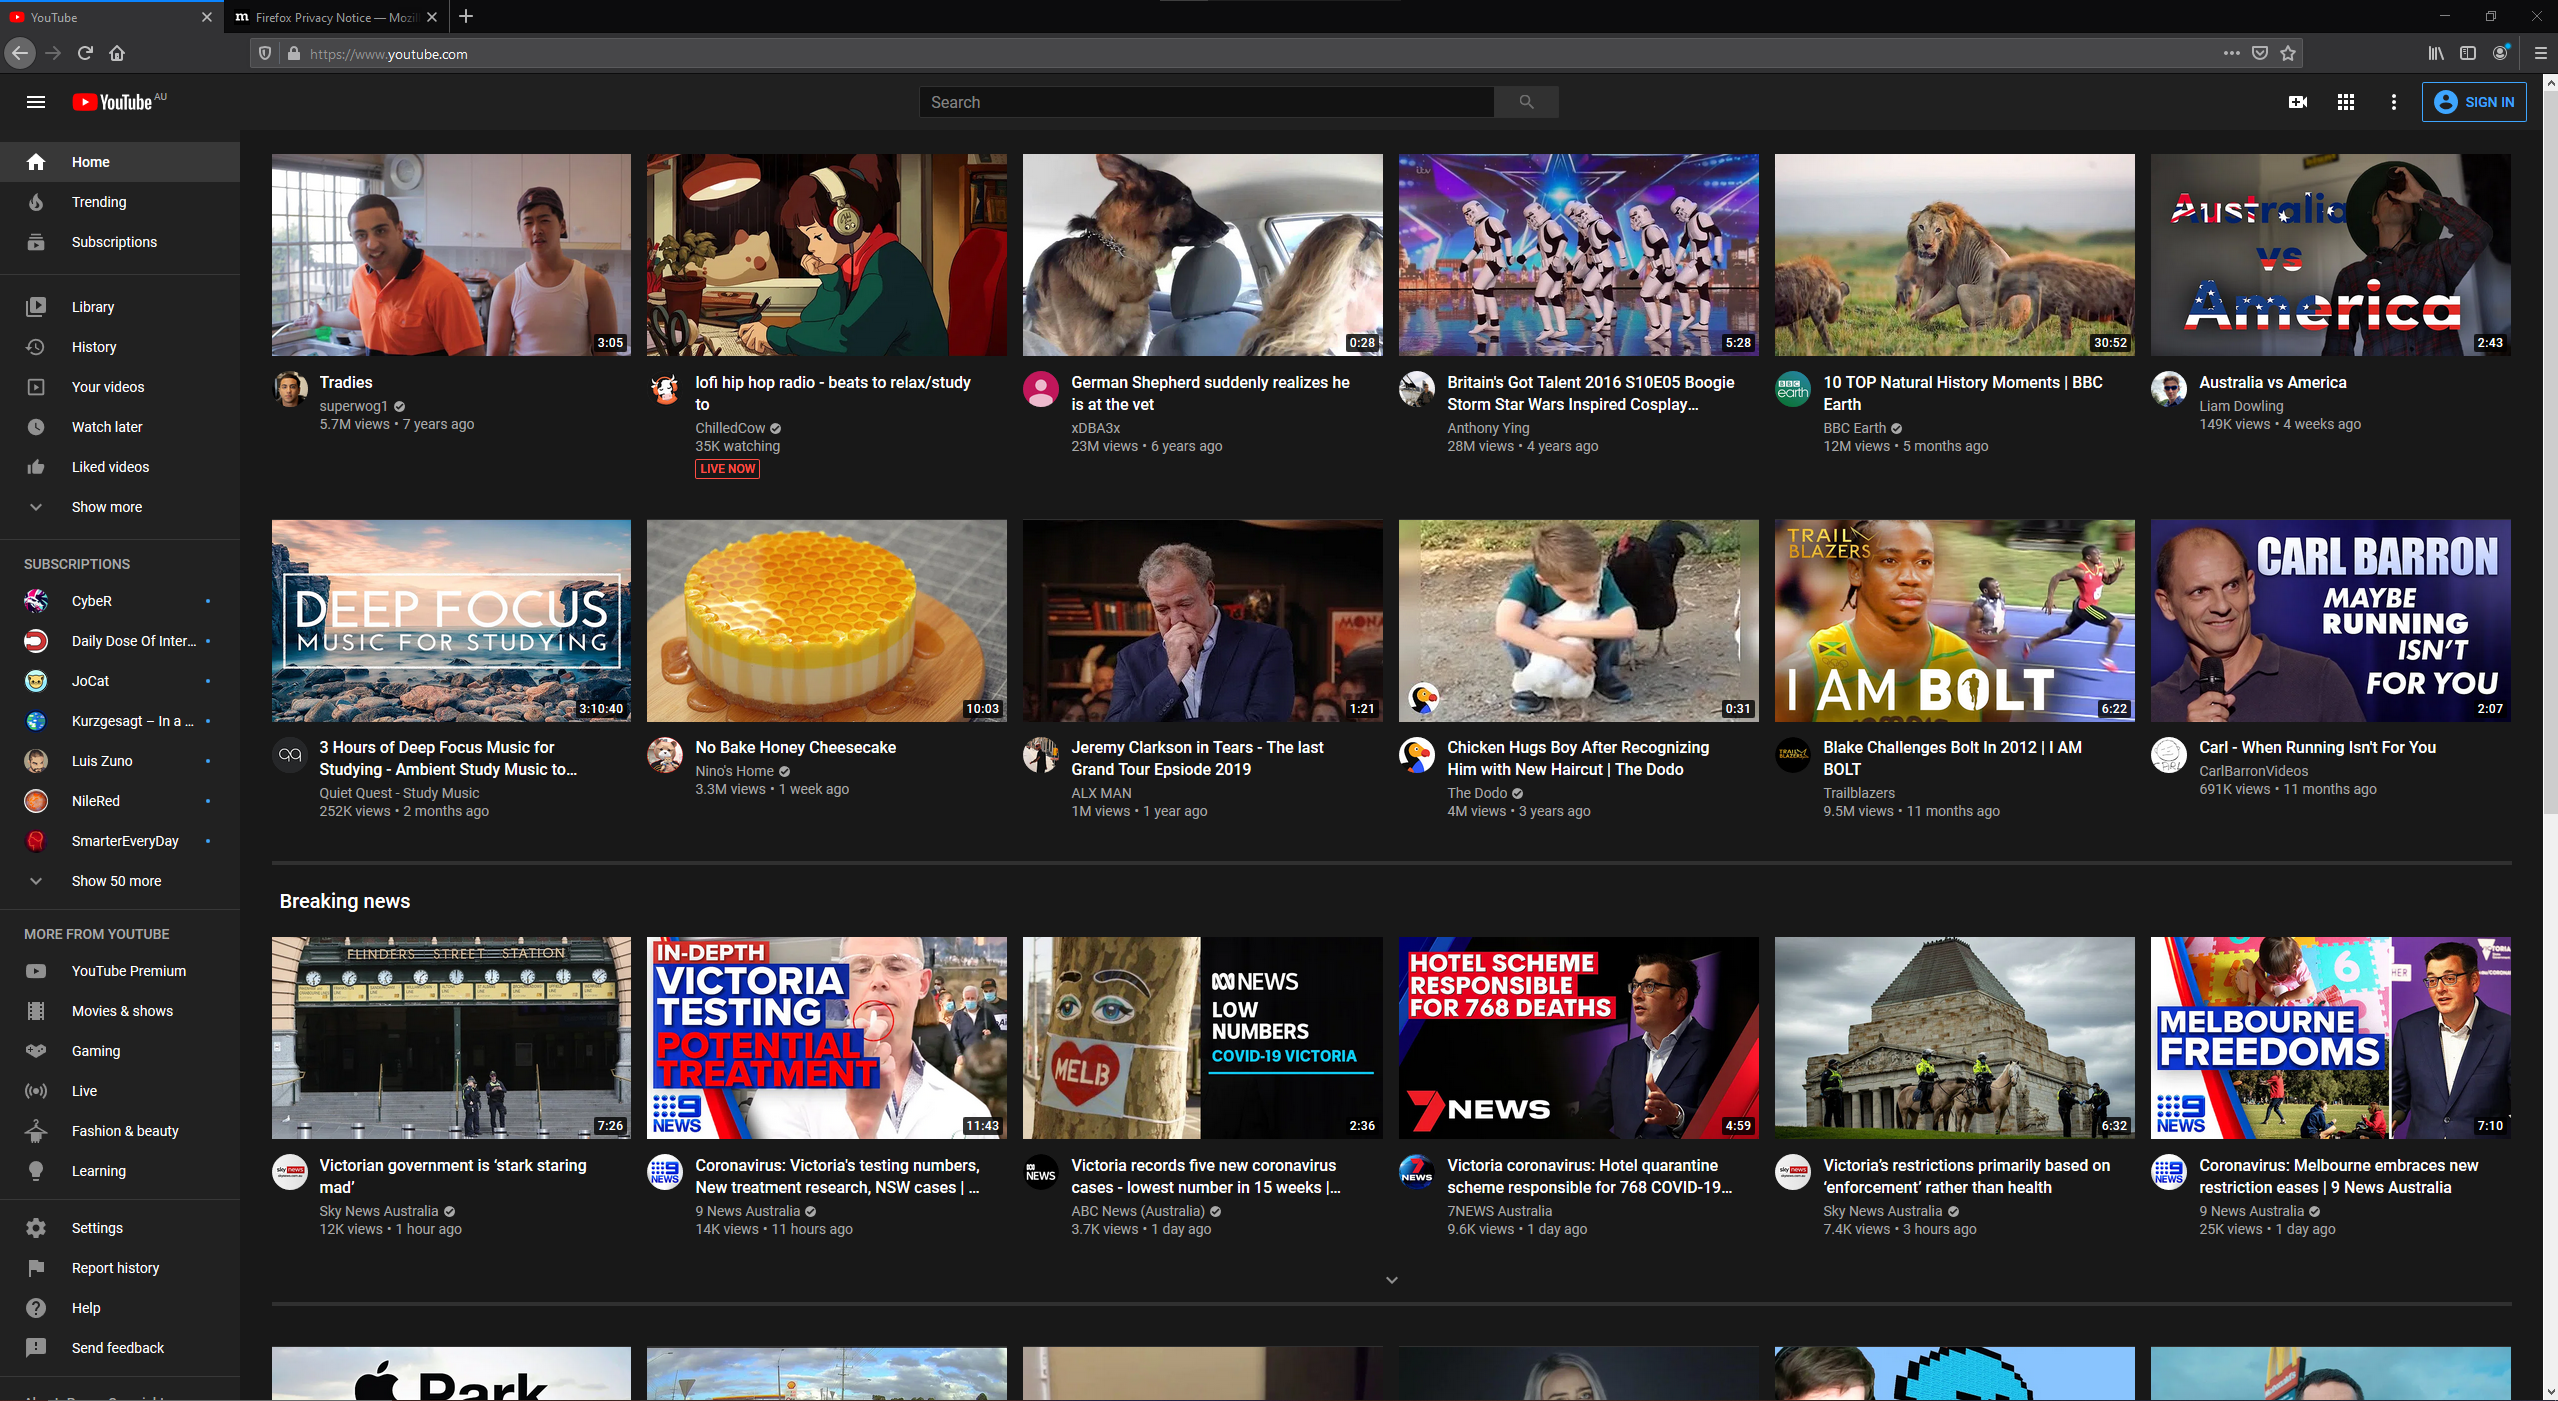Click the superwog1 channel avatar
Image resolution: width=2558 pixels, height=1401 pixels.
(x=290, y=389)
